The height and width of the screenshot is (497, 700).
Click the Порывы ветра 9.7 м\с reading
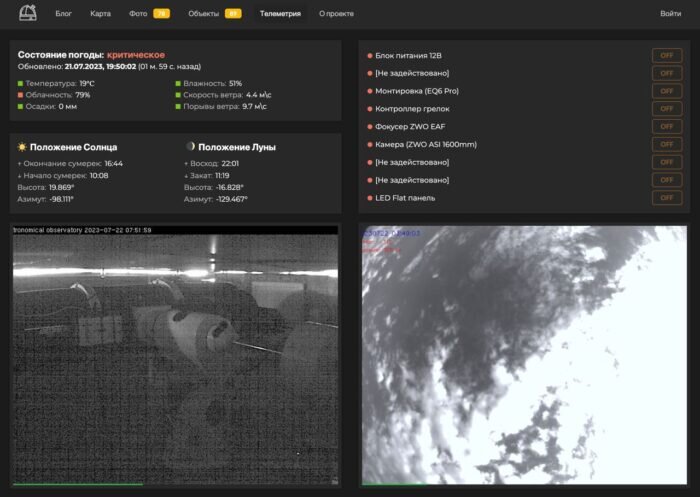click(x=254, y=107)
